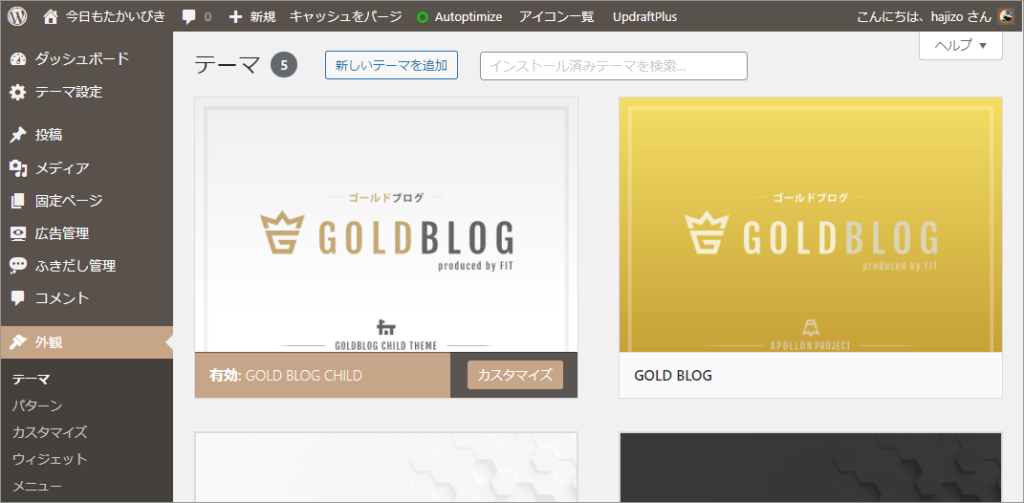
Task: Click the Comments icon in sidebar
Action: pos(18,299)
